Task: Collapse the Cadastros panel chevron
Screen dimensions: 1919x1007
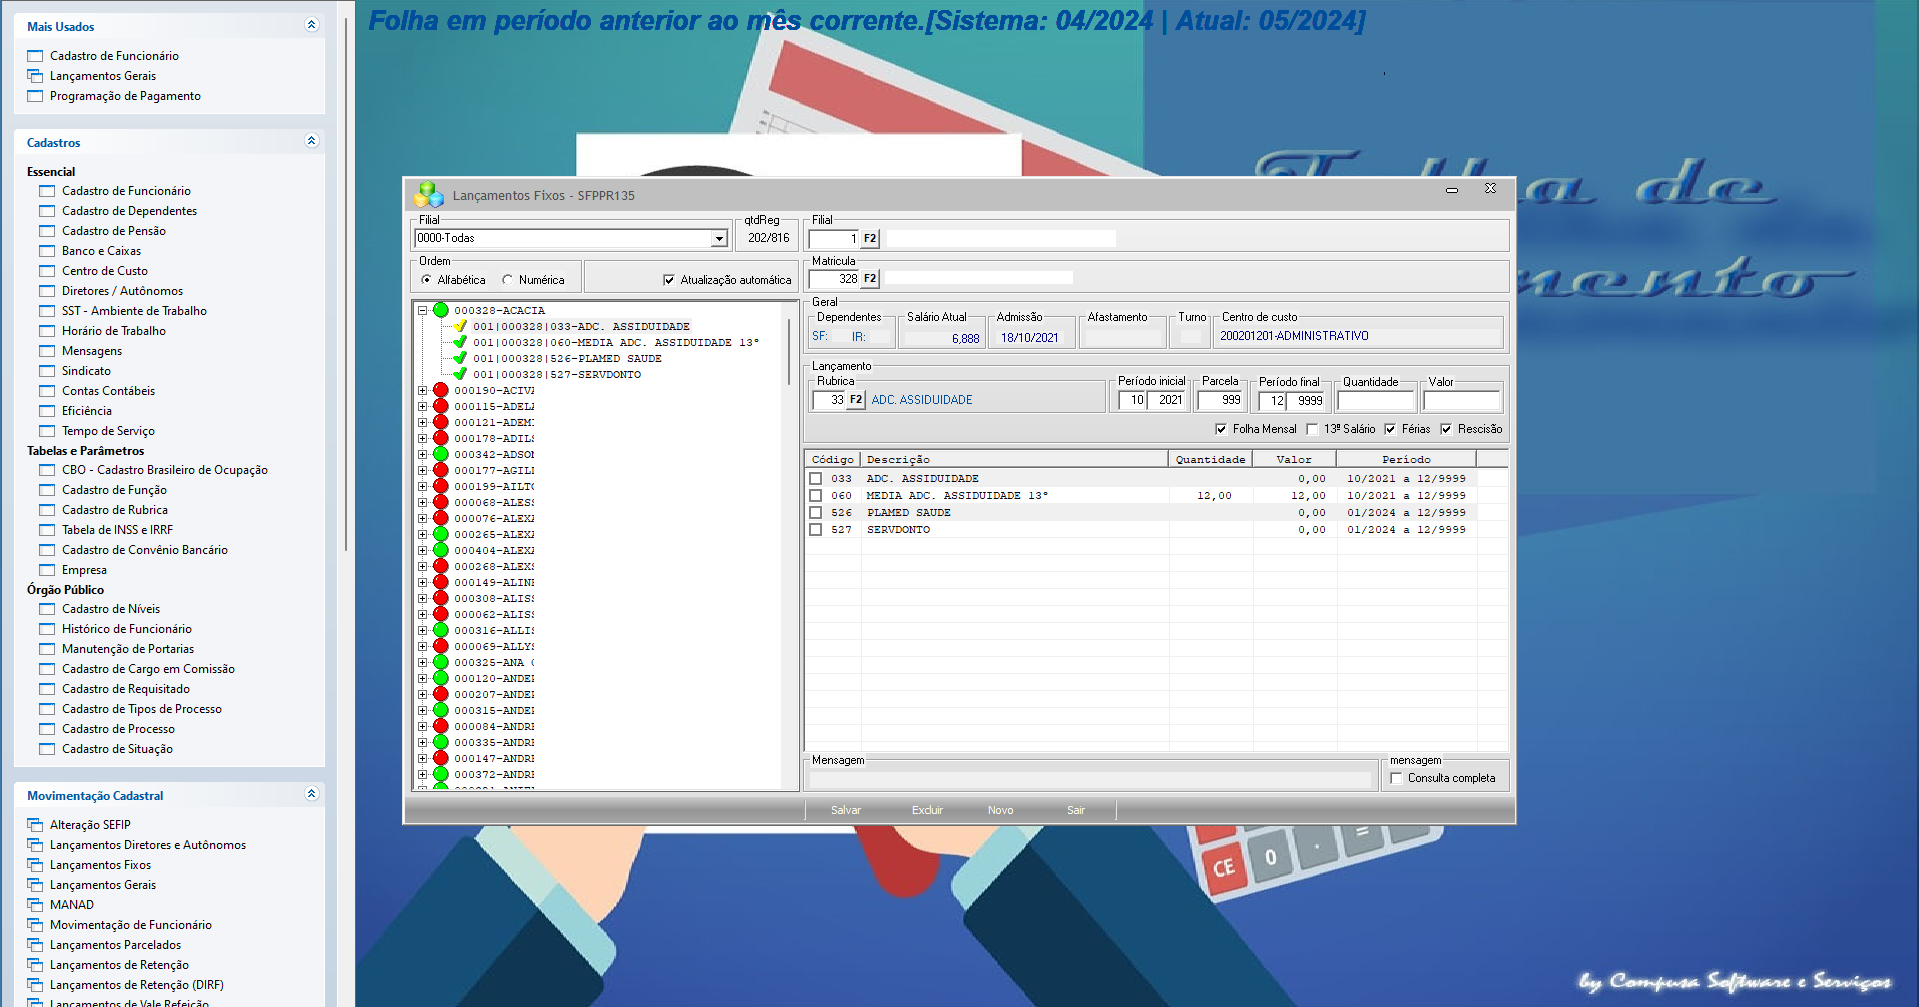Action: click(x=311, y=141)
